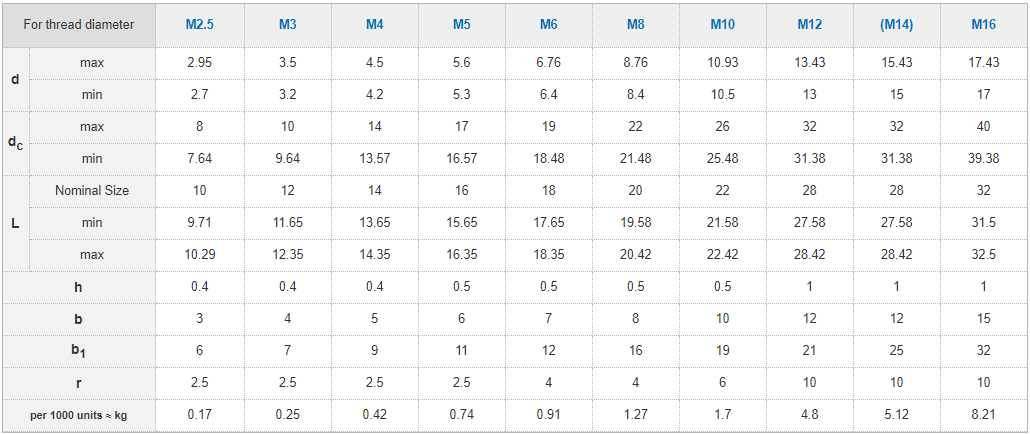Image resolution: width=1030 pixels, height=434 pixels.
Task: Click the 6.76 value under M6
Action: point(549,63)
